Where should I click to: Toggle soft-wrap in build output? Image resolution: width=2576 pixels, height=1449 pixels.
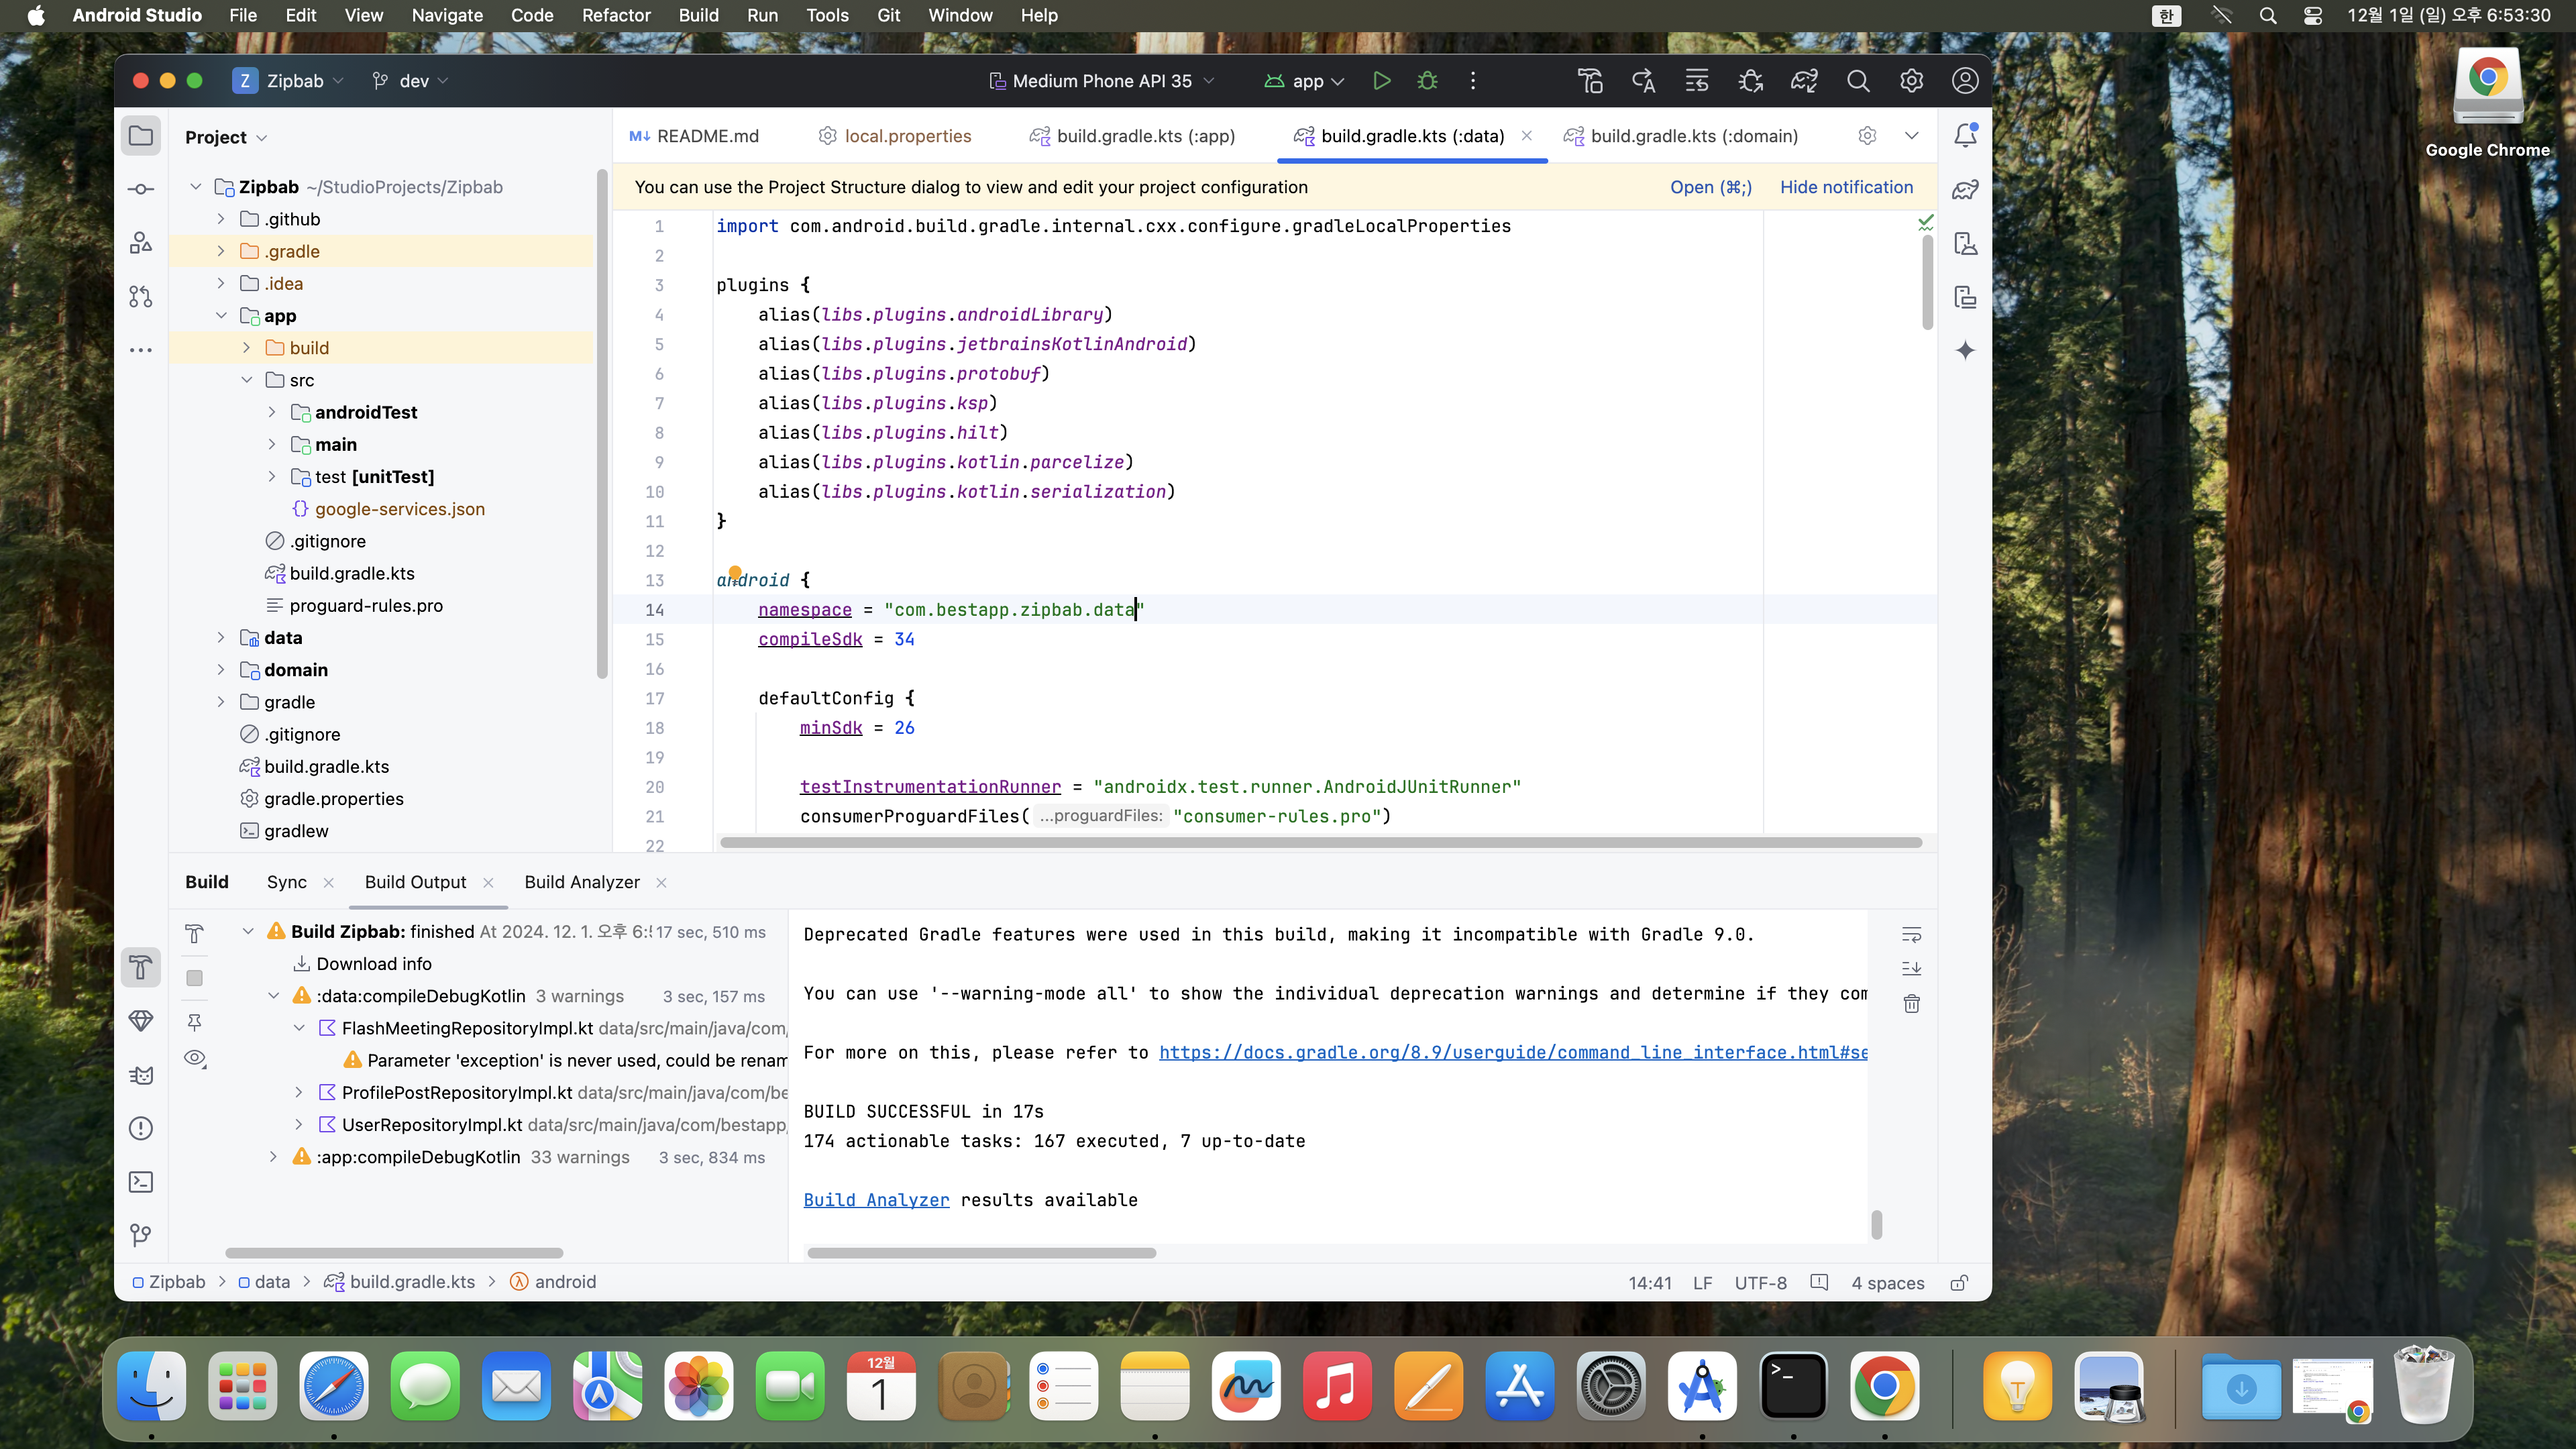point(1911,934)
